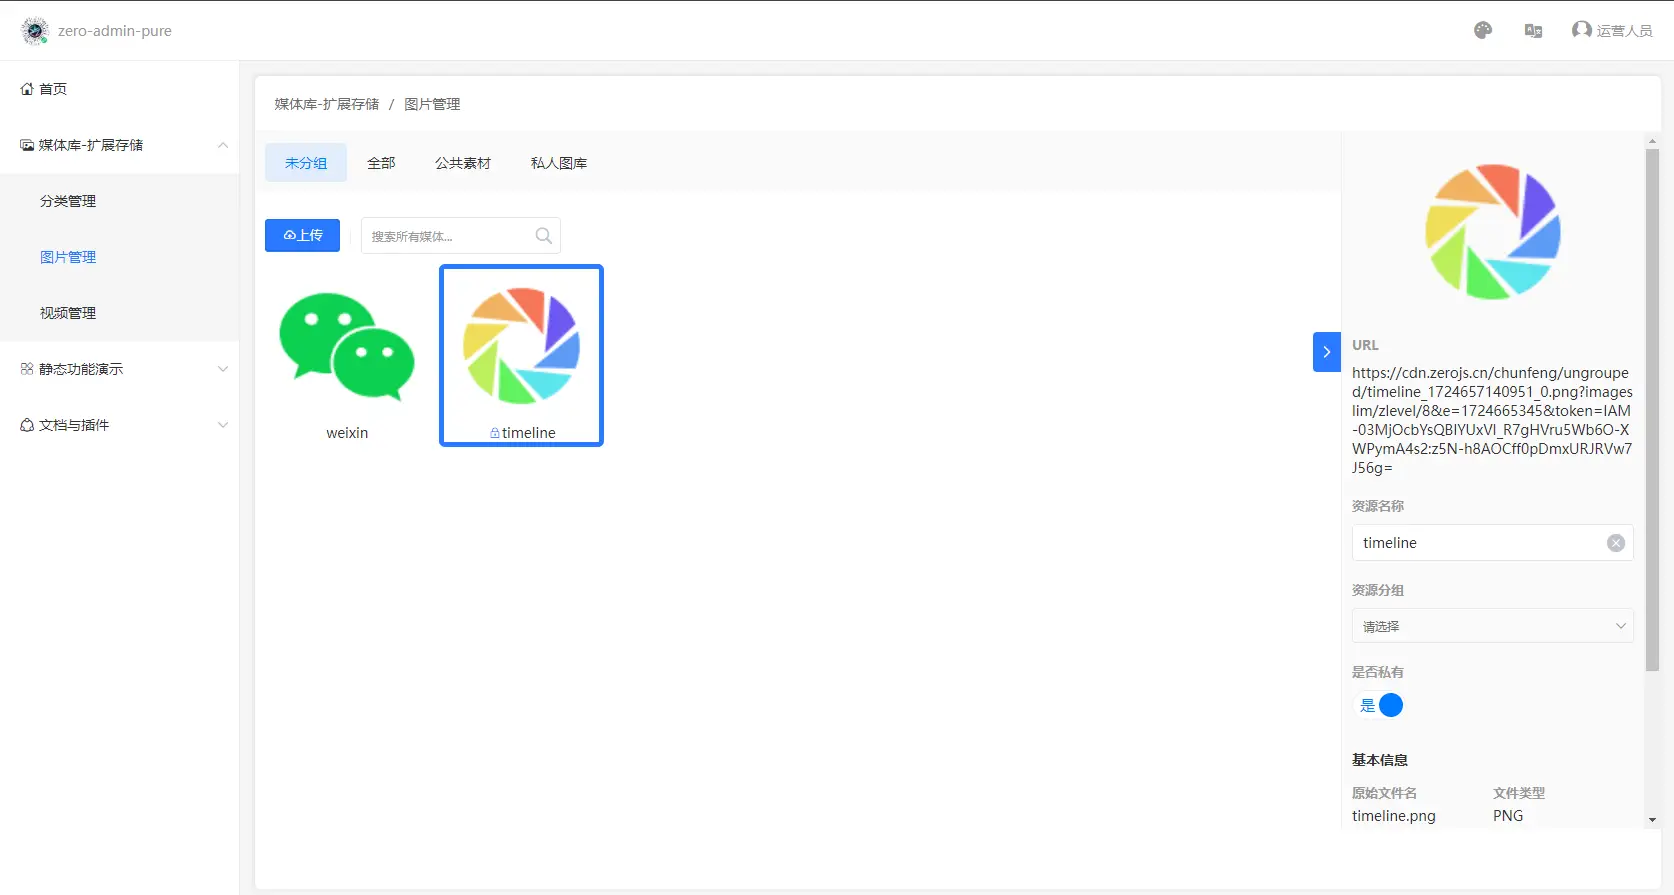Clear the timeline resource name field
Image resolution: width=1674 pixels, height=895 pixels.
pyautogui.click(x=1615, y=543)
